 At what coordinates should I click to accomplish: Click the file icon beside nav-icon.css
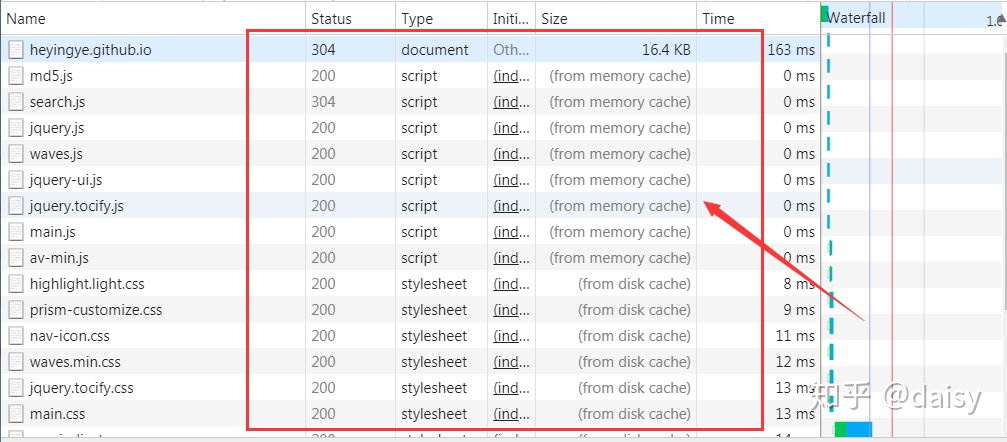(16, 336)
